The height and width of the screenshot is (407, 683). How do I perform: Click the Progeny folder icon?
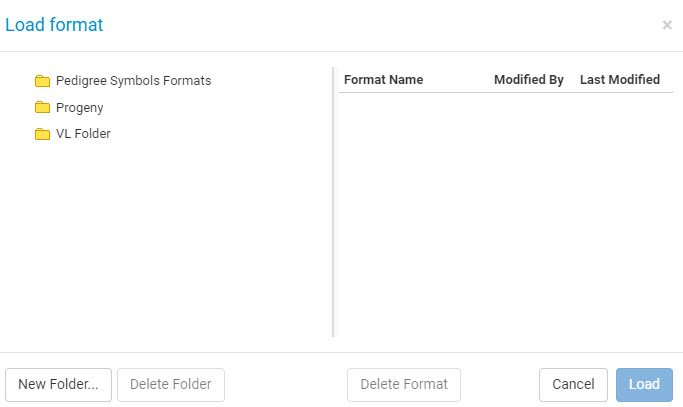tap(42, 107)
